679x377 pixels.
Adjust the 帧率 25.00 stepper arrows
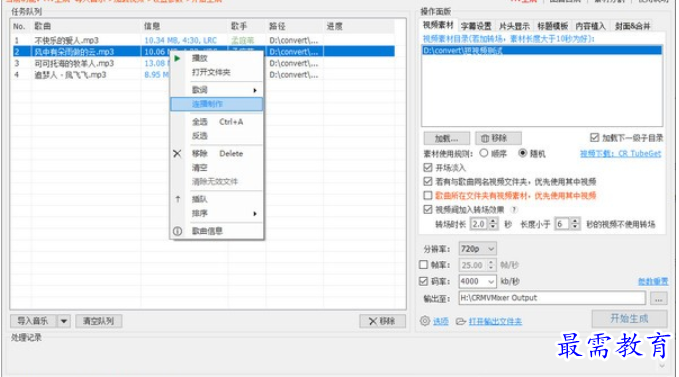click(x=491, y=265)
